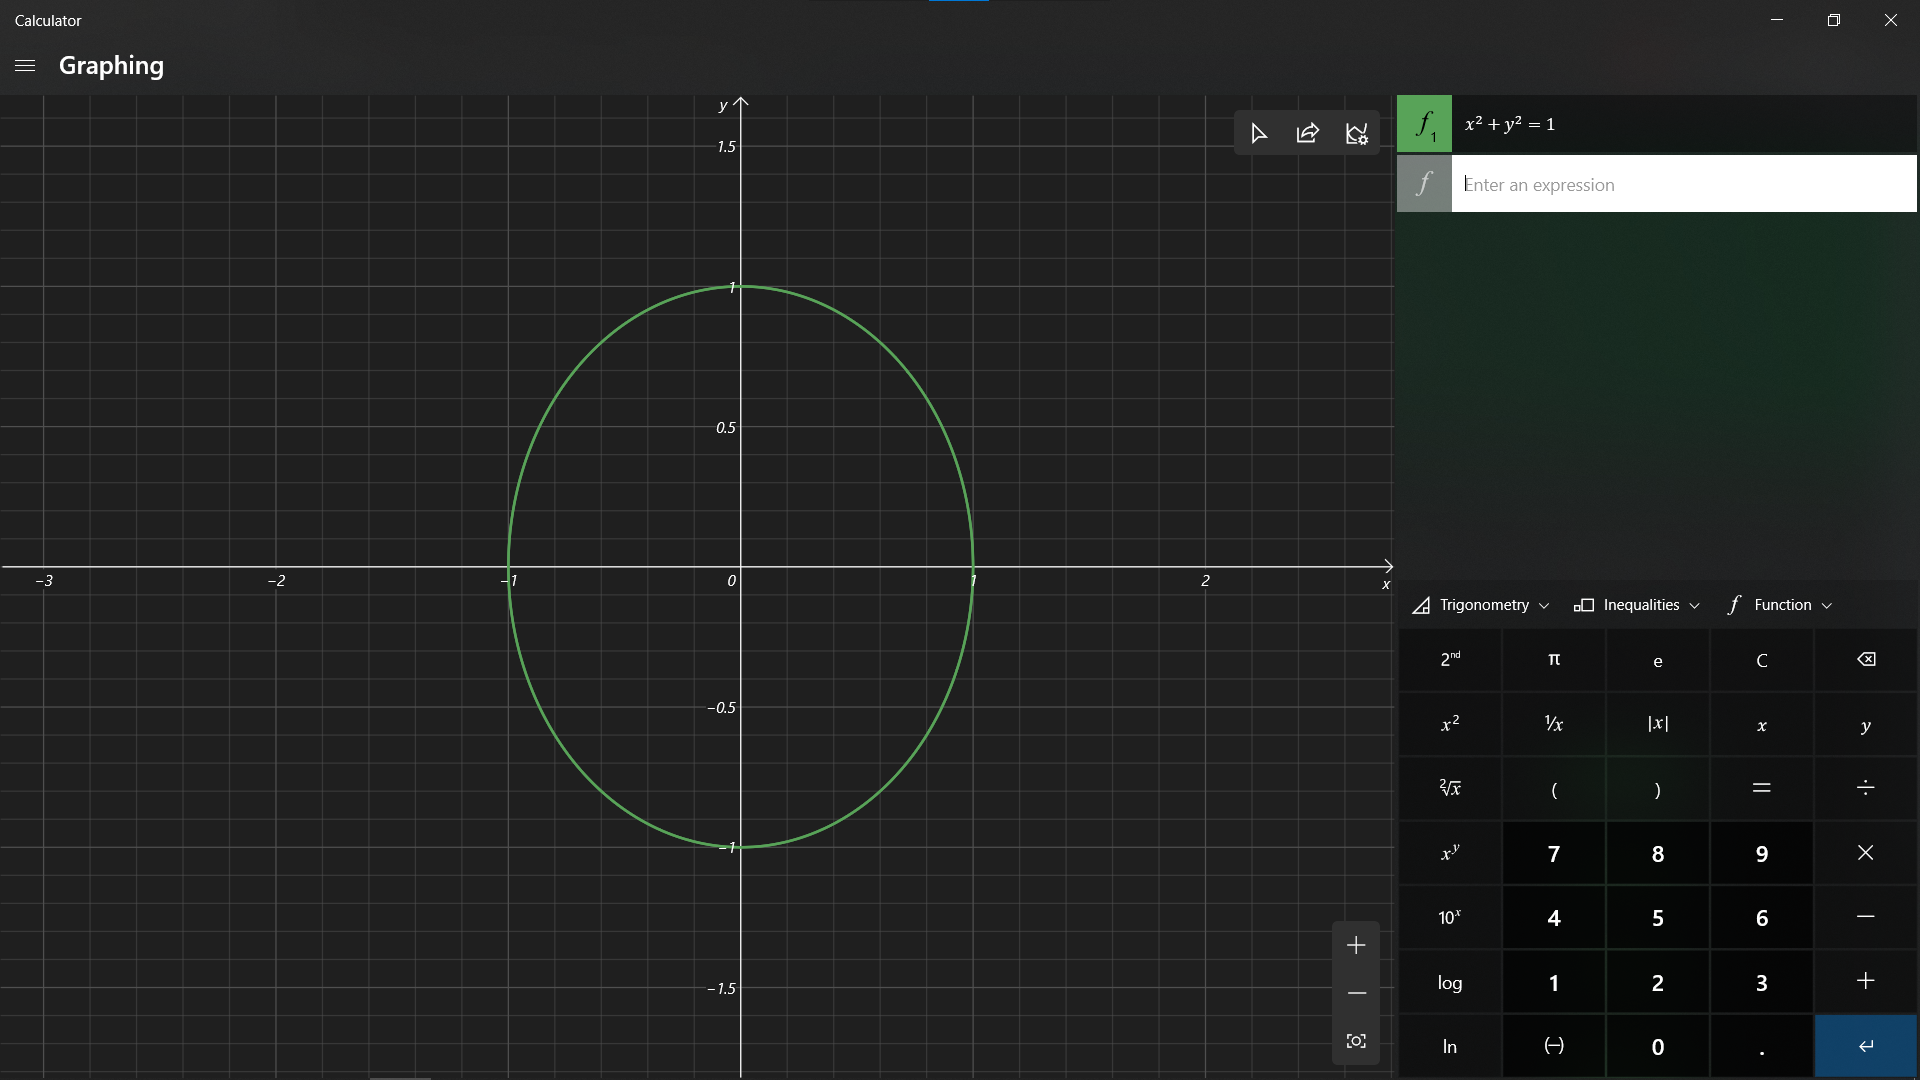Expand the Function dropdown
This screenshot has height=1080, width=1920.
tap(1781, 605)
